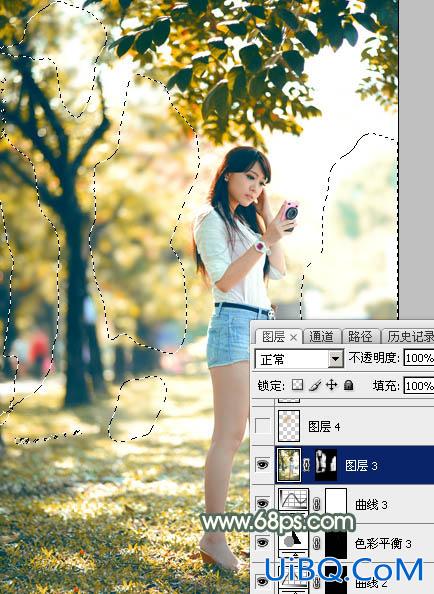Toggle lock image pixels brush icon
The height and width of the screenshot is (594, 434).
pos(315,385)
